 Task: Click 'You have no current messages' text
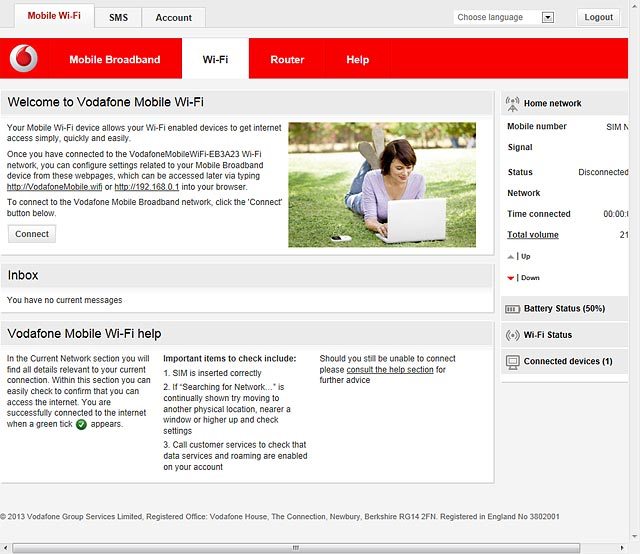(64, 300)
